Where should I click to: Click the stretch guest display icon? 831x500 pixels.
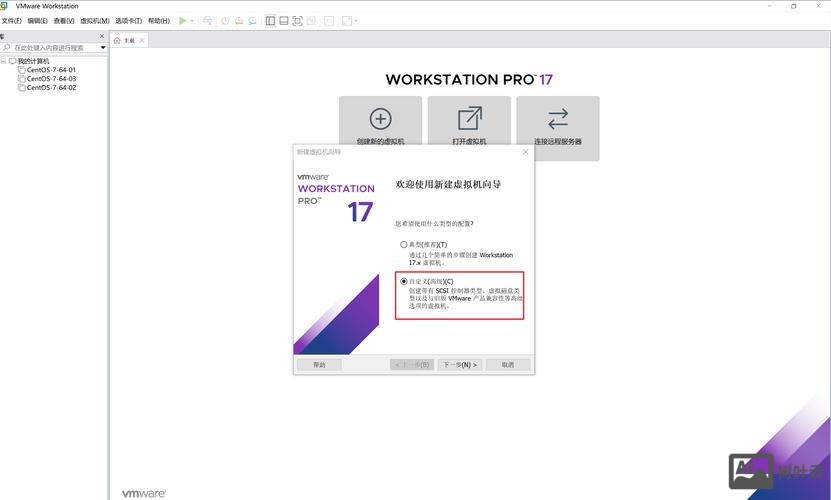pyautogui.click(x=347, y=21)
